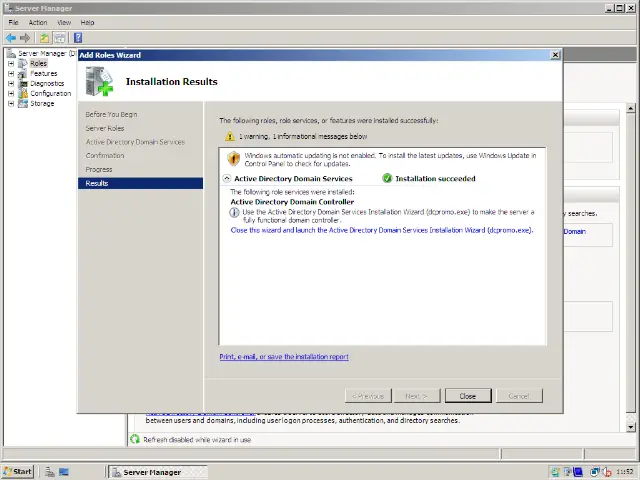The image size is (640, 480).
Task: Close the Add Roles Wizard dialog
Action: pos(555,55)
